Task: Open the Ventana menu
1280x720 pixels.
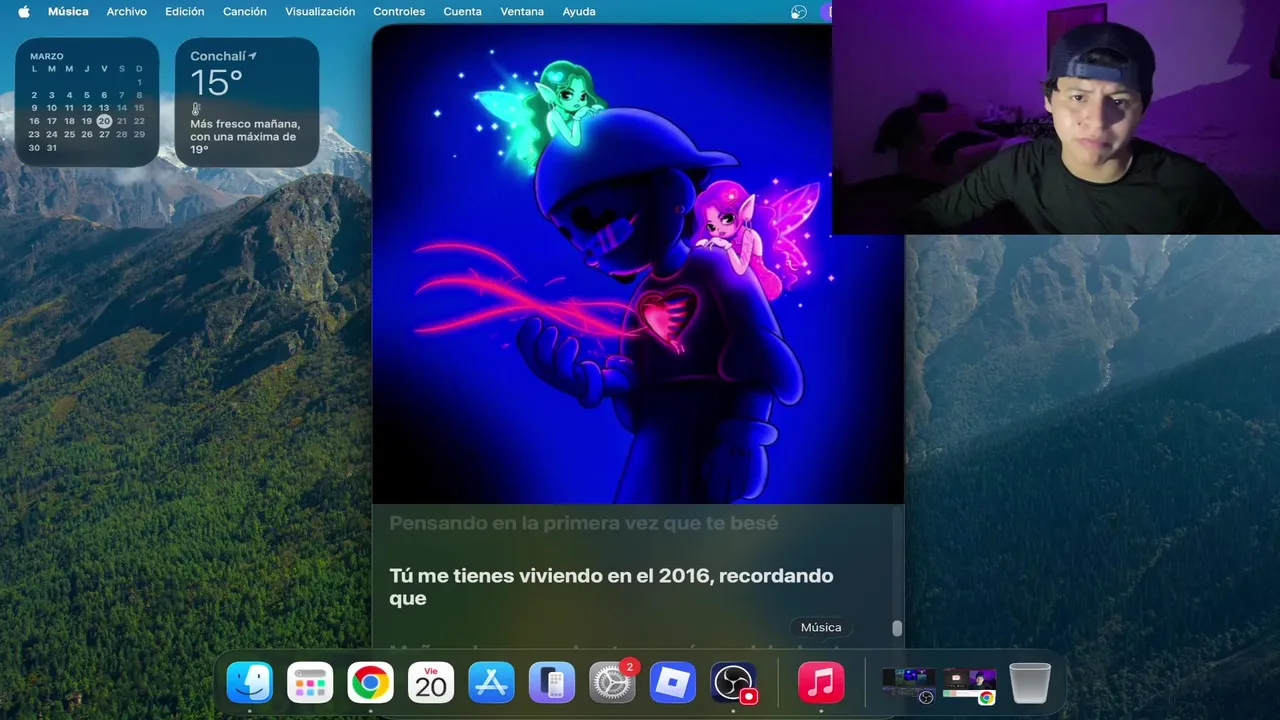Action: pyautogui.click(x=522, y=12)
